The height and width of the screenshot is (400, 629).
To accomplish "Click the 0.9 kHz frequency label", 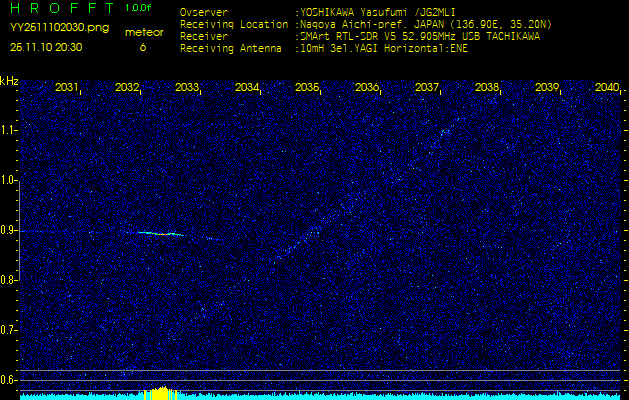I will [x=8, y=230].
